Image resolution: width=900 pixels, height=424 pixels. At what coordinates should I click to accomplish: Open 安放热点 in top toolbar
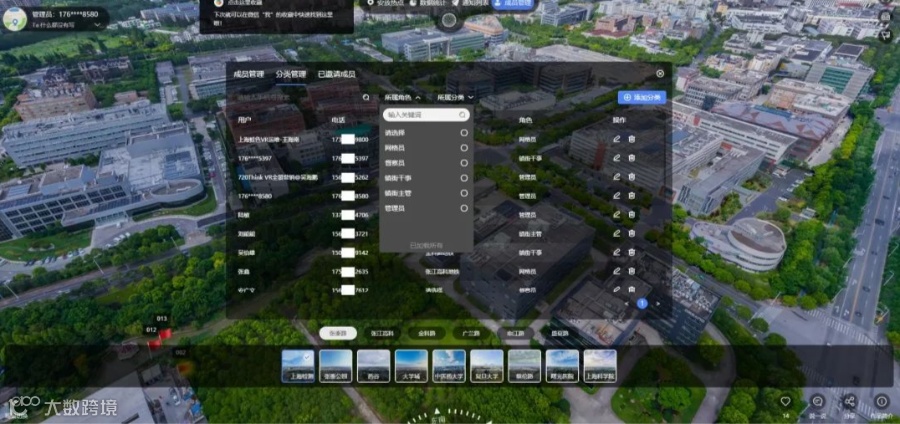click(387, 2)
